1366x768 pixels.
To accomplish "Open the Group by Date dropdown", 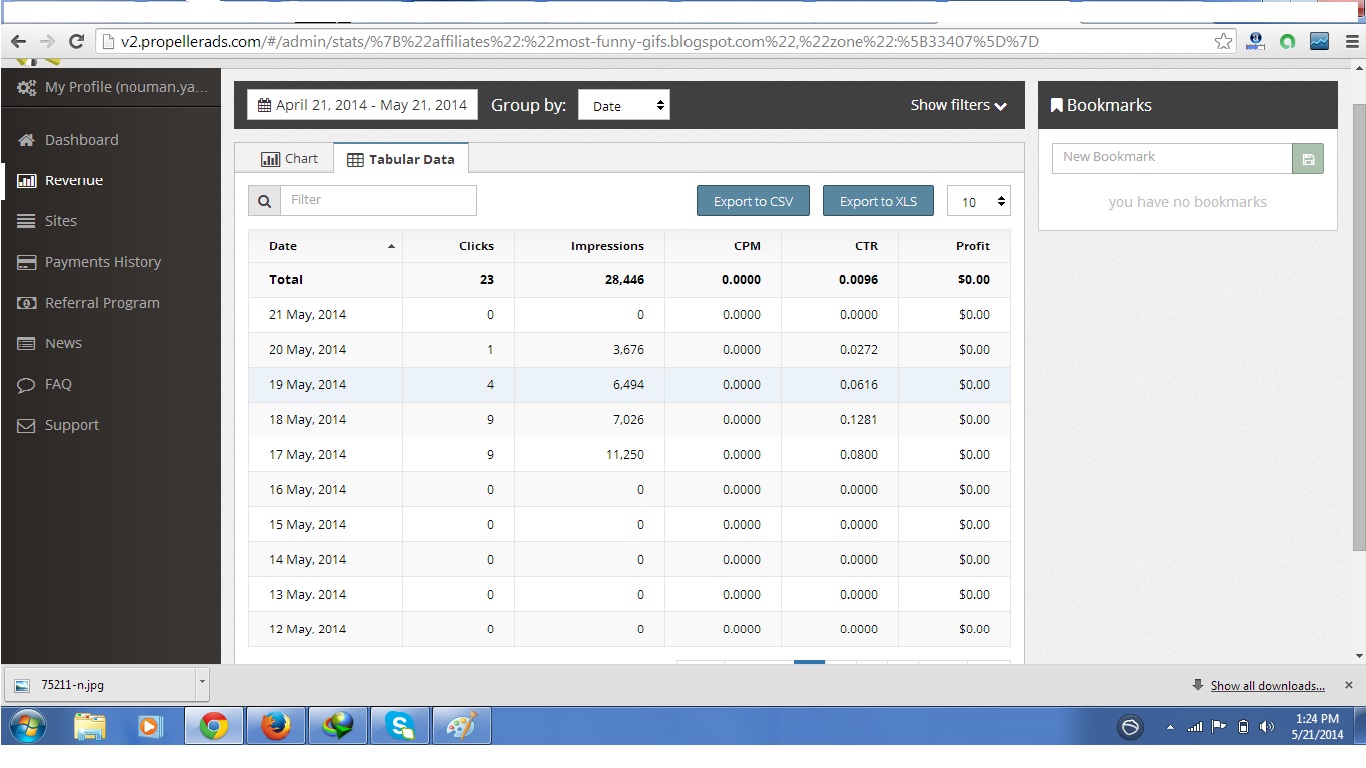I will click(x=623, y=105).
